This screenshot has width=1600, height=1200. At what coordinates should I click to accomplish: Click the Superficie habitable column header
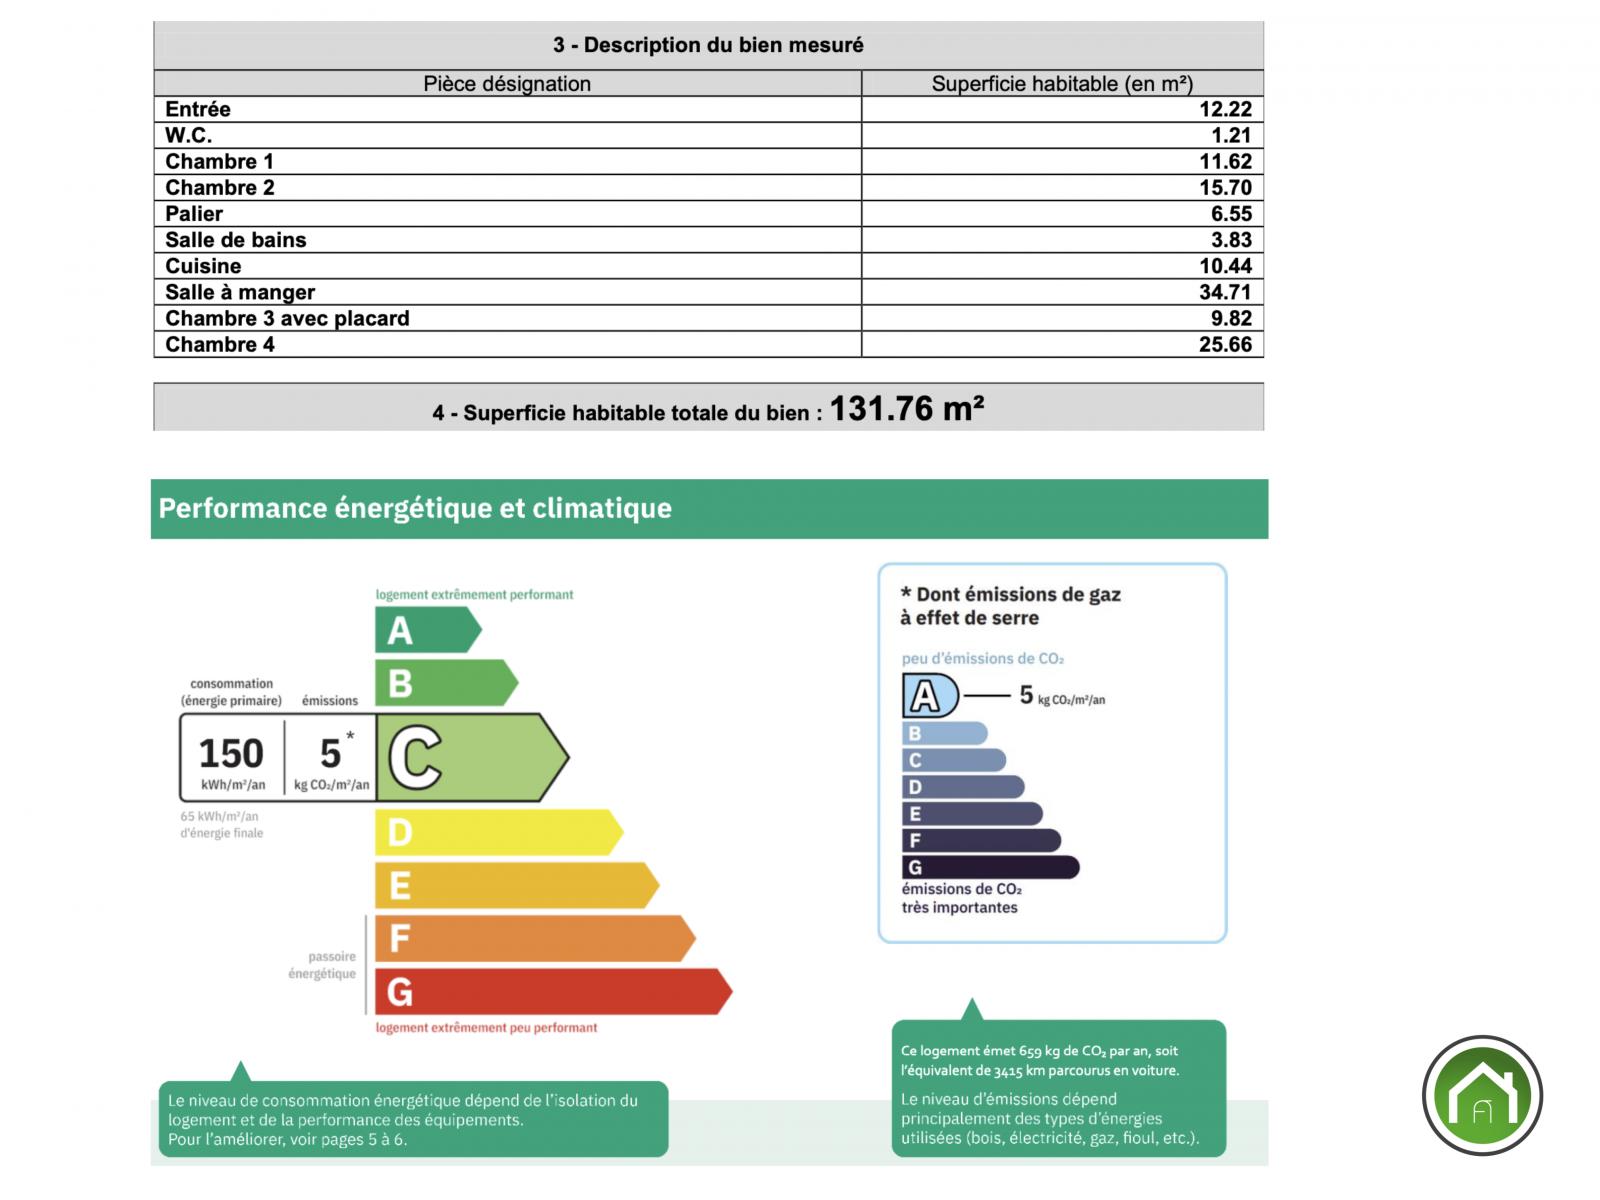click(x=1062, y=83)
